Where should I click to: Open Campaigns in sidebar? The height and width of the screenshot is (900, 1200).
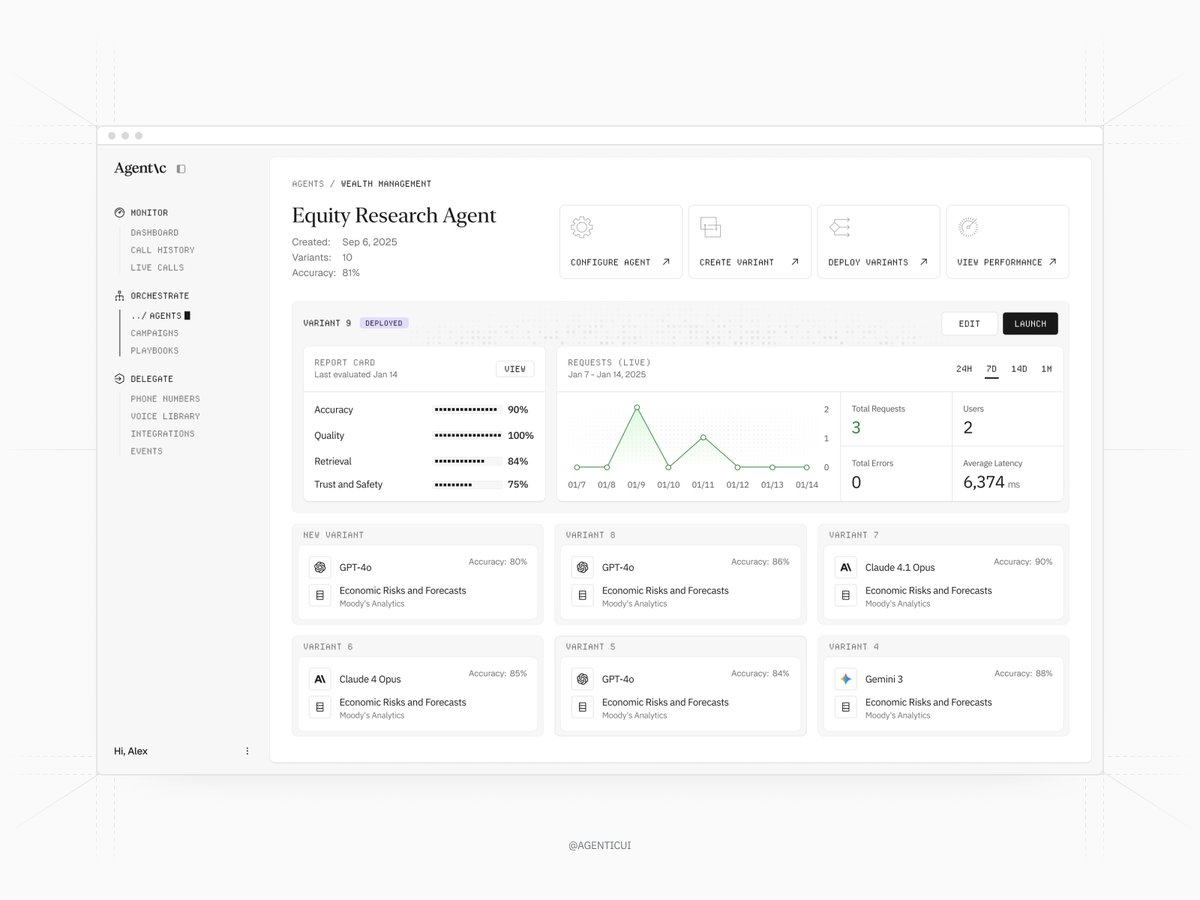click(x=155, y=334)
